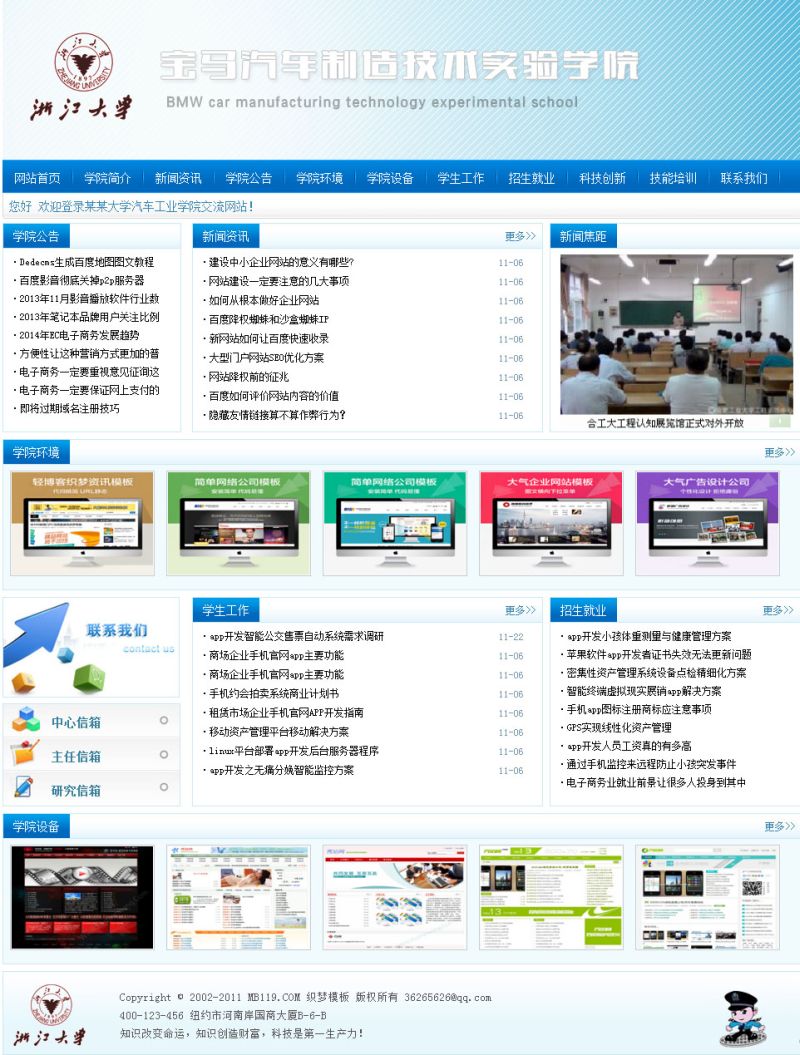Open announcement 百度影音彻底关掉p2p服务器
Viewport: 800px width, 1055px height.
tap(81, 280)
